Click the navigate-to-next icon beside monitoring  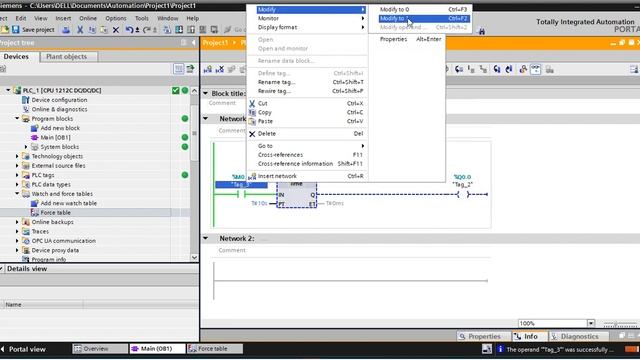(x=550, y=70)
